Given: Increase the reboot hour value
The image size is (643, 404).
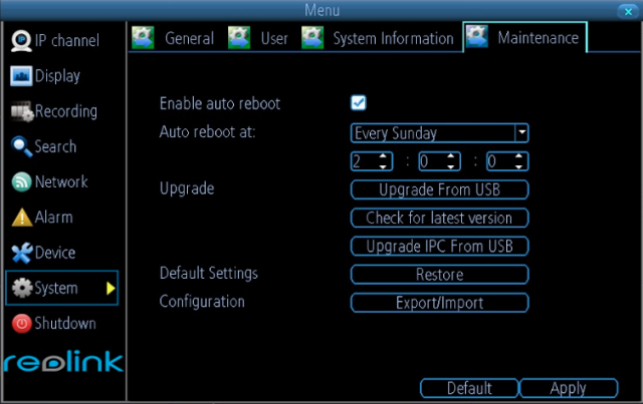Looking at the screenshot, I should 383,157.
